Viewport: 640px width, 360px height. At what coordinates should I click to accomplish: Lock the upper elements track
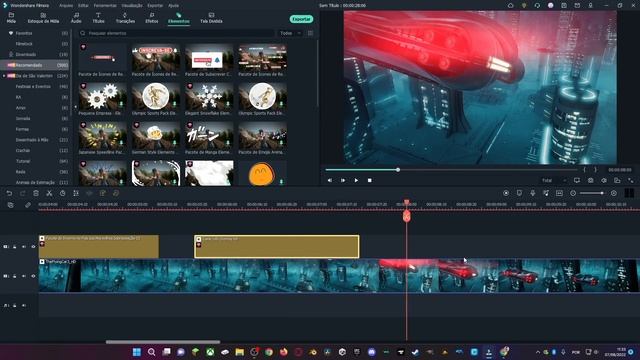pos(15,247)
